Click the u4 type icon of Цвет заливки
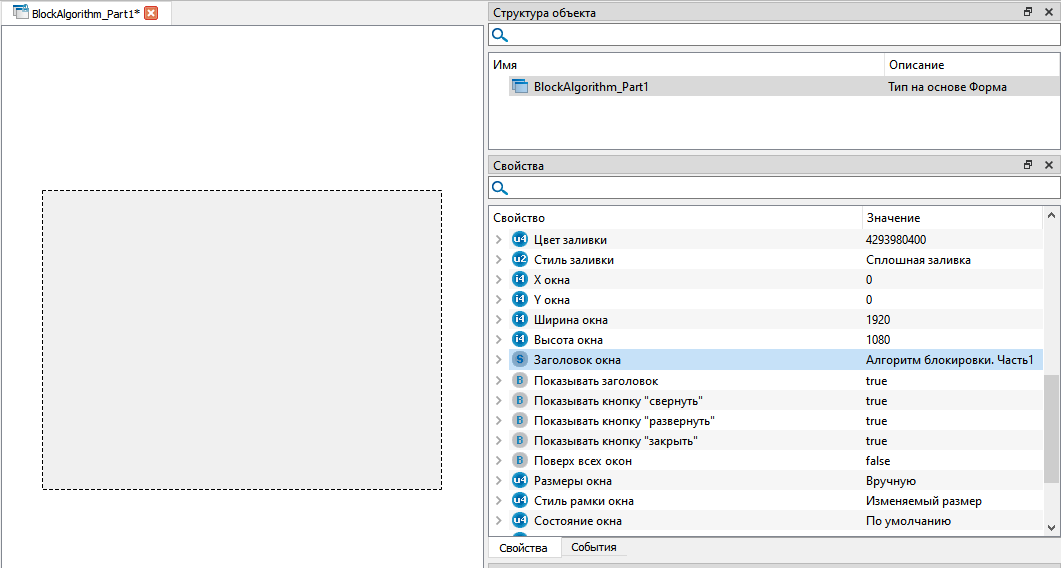This screenshot has width=1061, height=568. coord(519,240)
